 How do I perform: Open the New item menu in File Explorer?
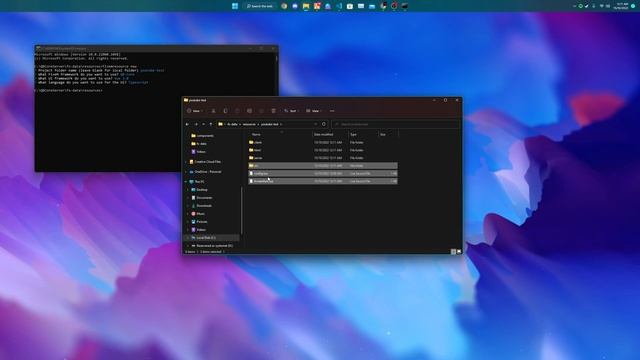pyautogui.click(x=194, y=111)
